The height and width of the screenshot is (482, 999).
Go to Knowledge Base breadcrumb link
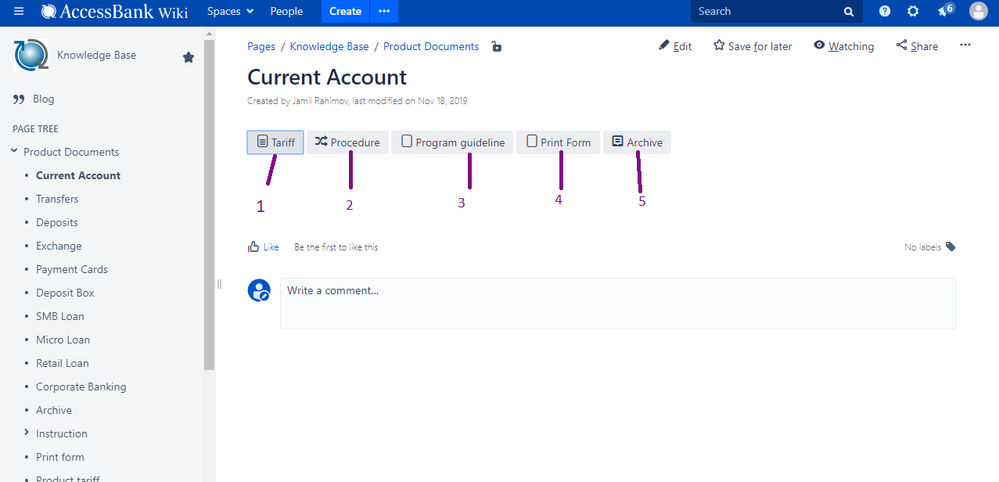(329, 46)
